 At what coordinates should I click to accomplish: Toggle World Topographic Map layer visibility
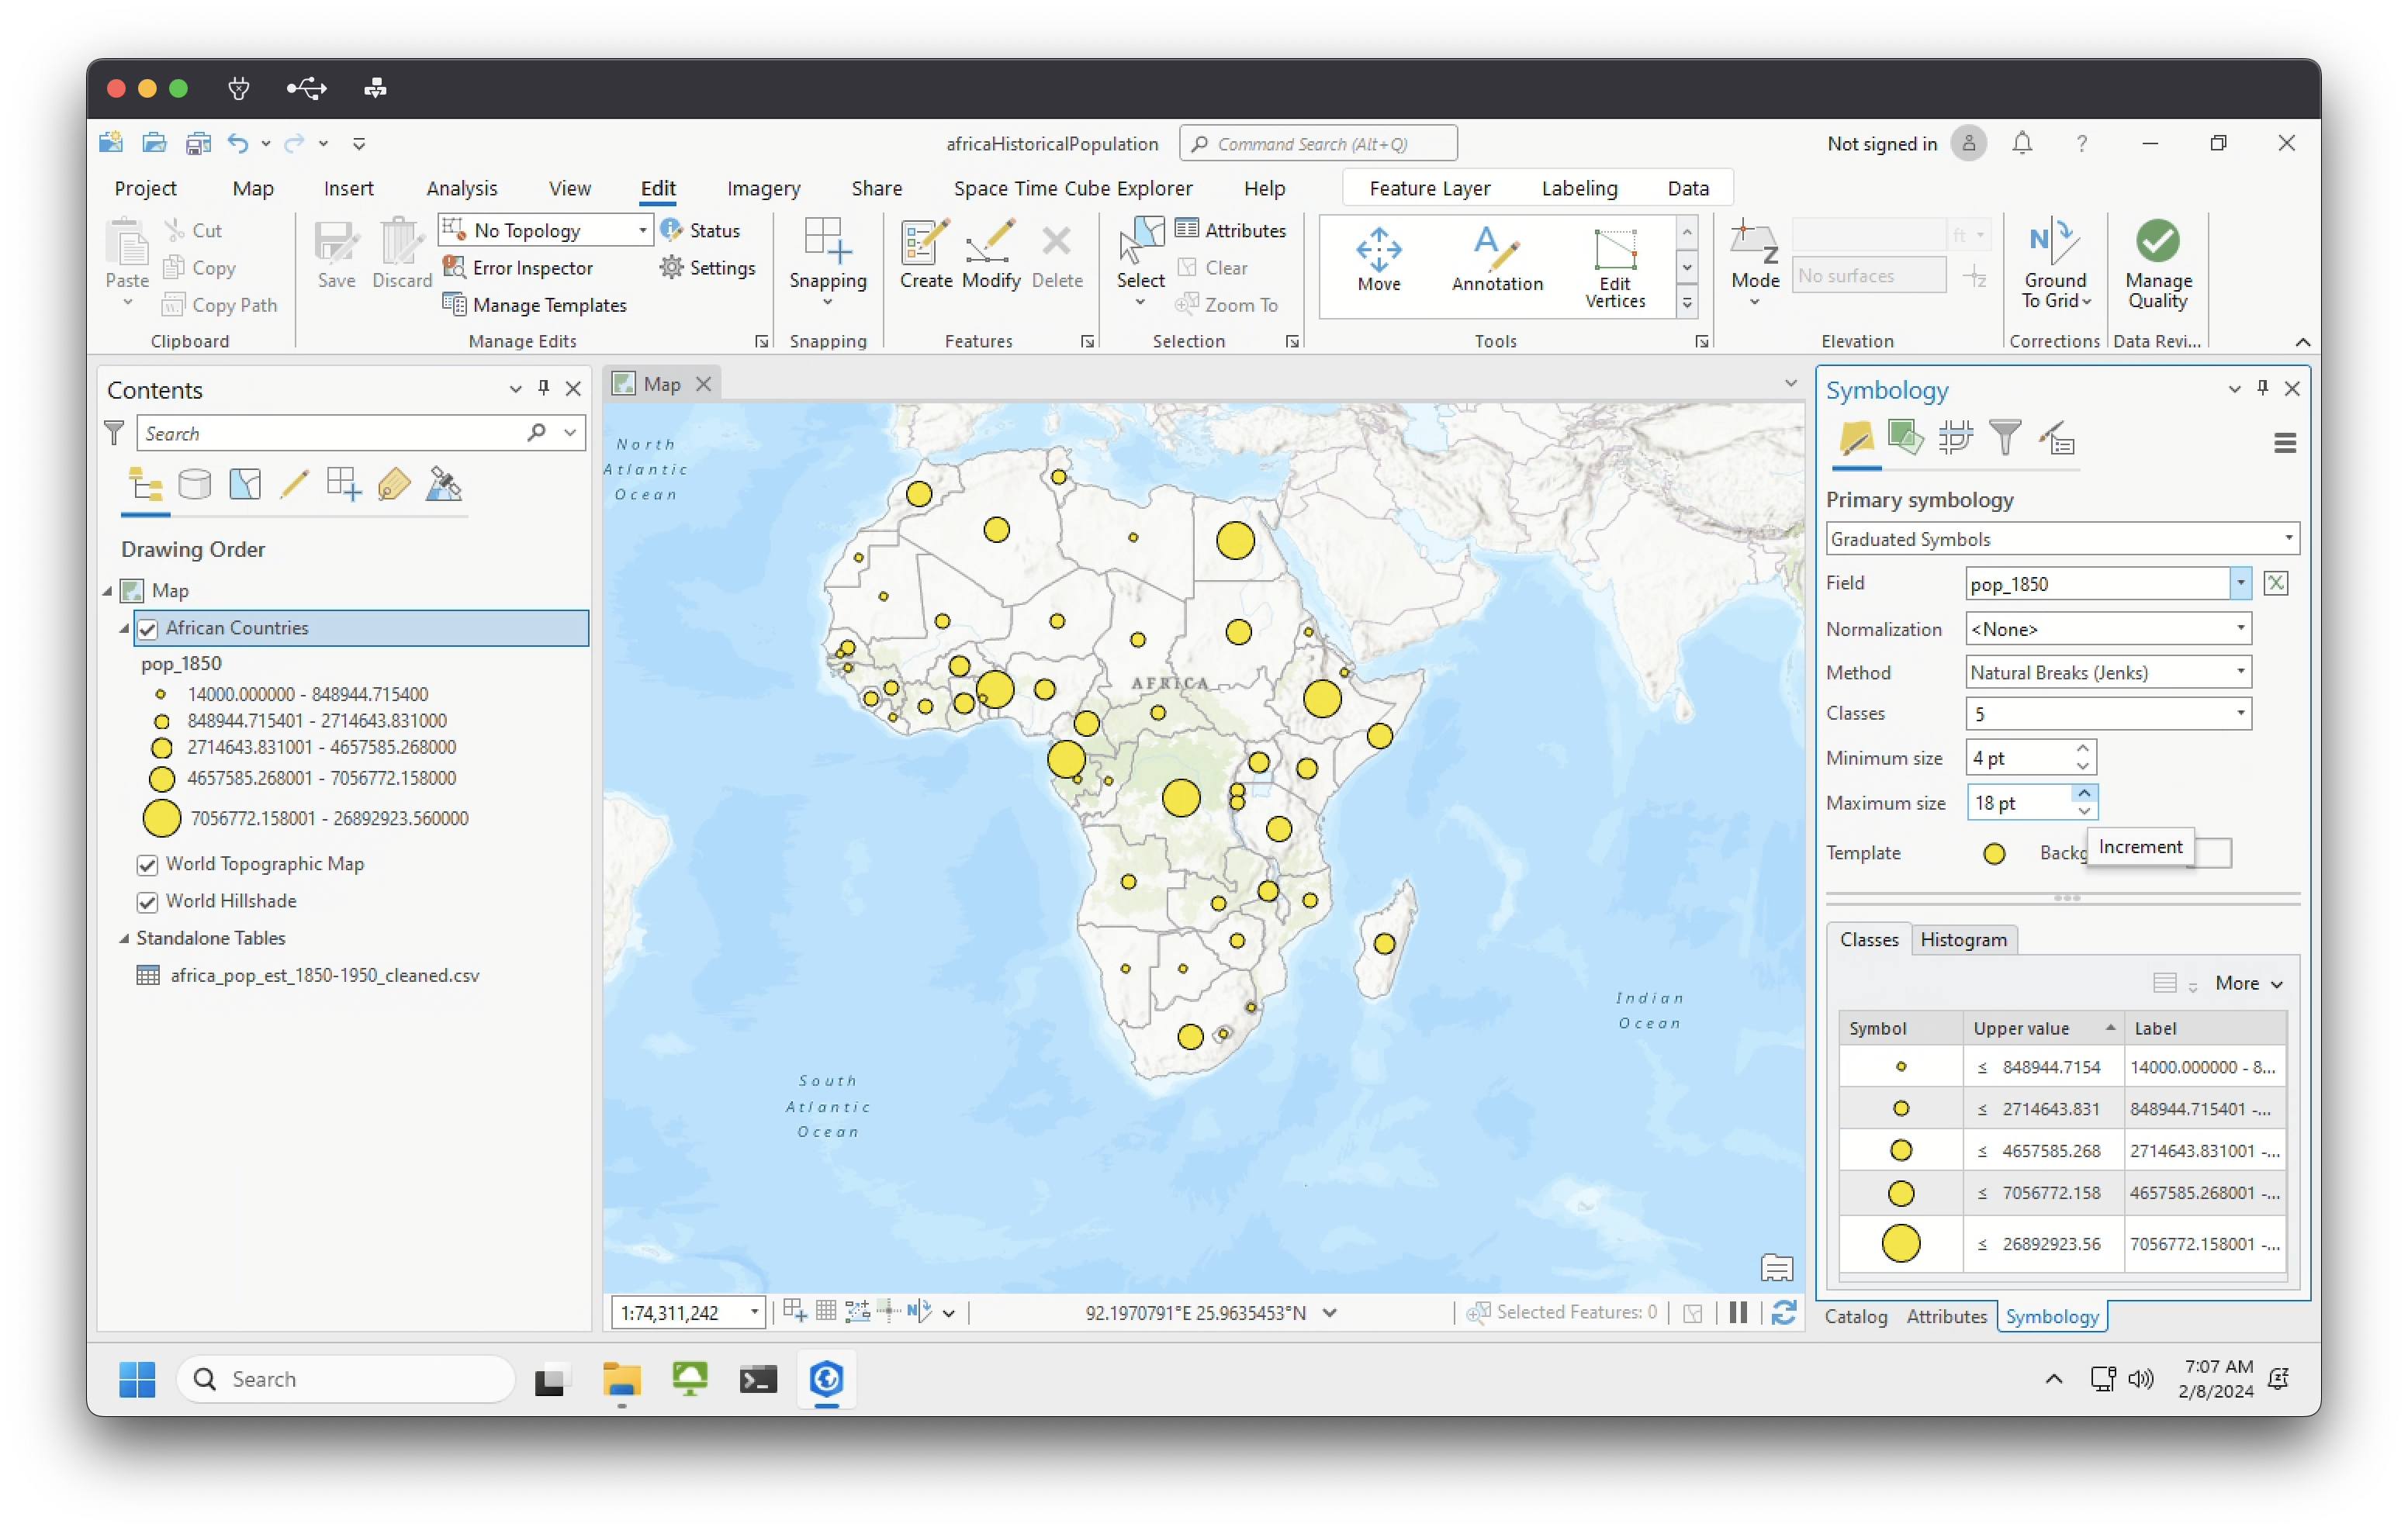tap(148, 865)
